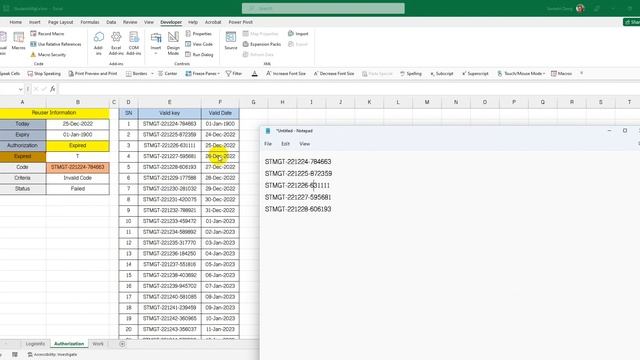
Task: Open the Add-ins button
Action: click(x=98, y=43)
